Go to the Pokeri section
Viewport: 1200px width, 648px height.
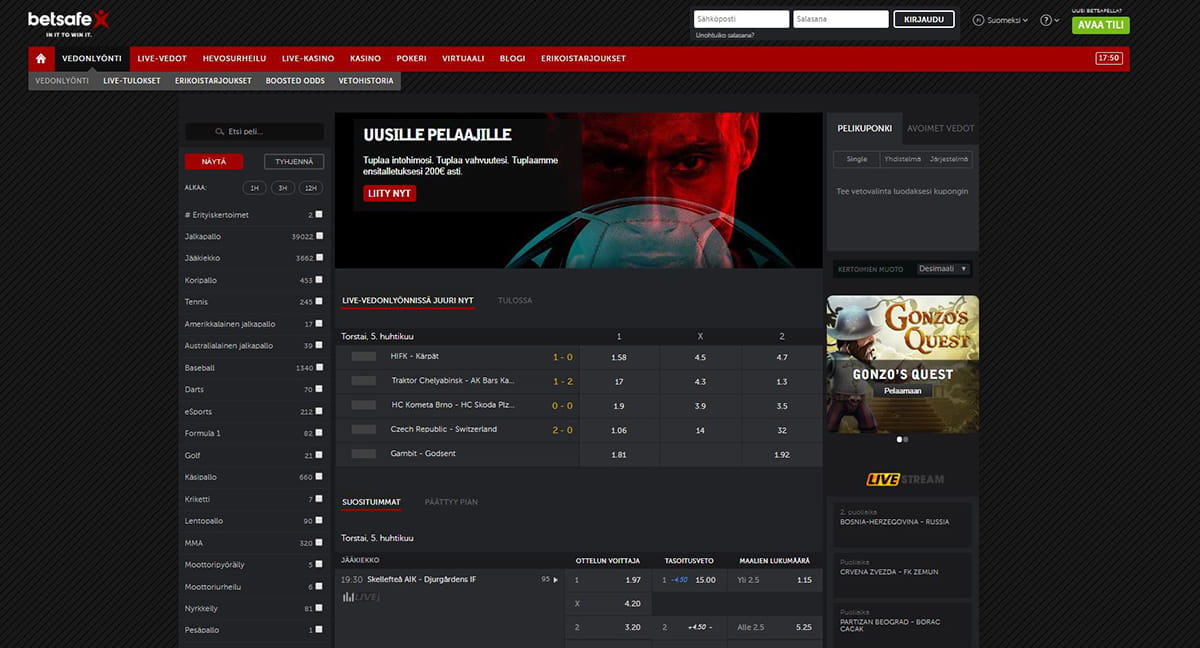point(411,58)
